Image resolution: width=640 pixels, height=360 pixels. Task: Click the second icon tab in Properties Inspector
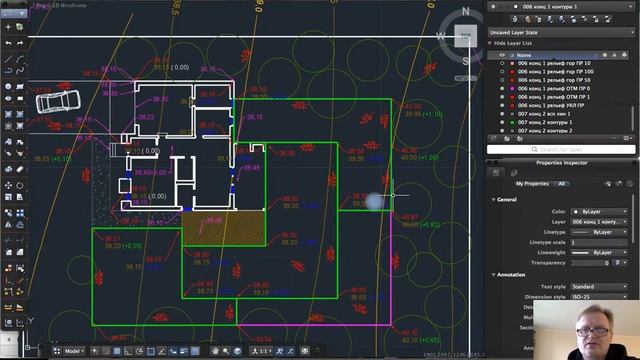point(514,173)
